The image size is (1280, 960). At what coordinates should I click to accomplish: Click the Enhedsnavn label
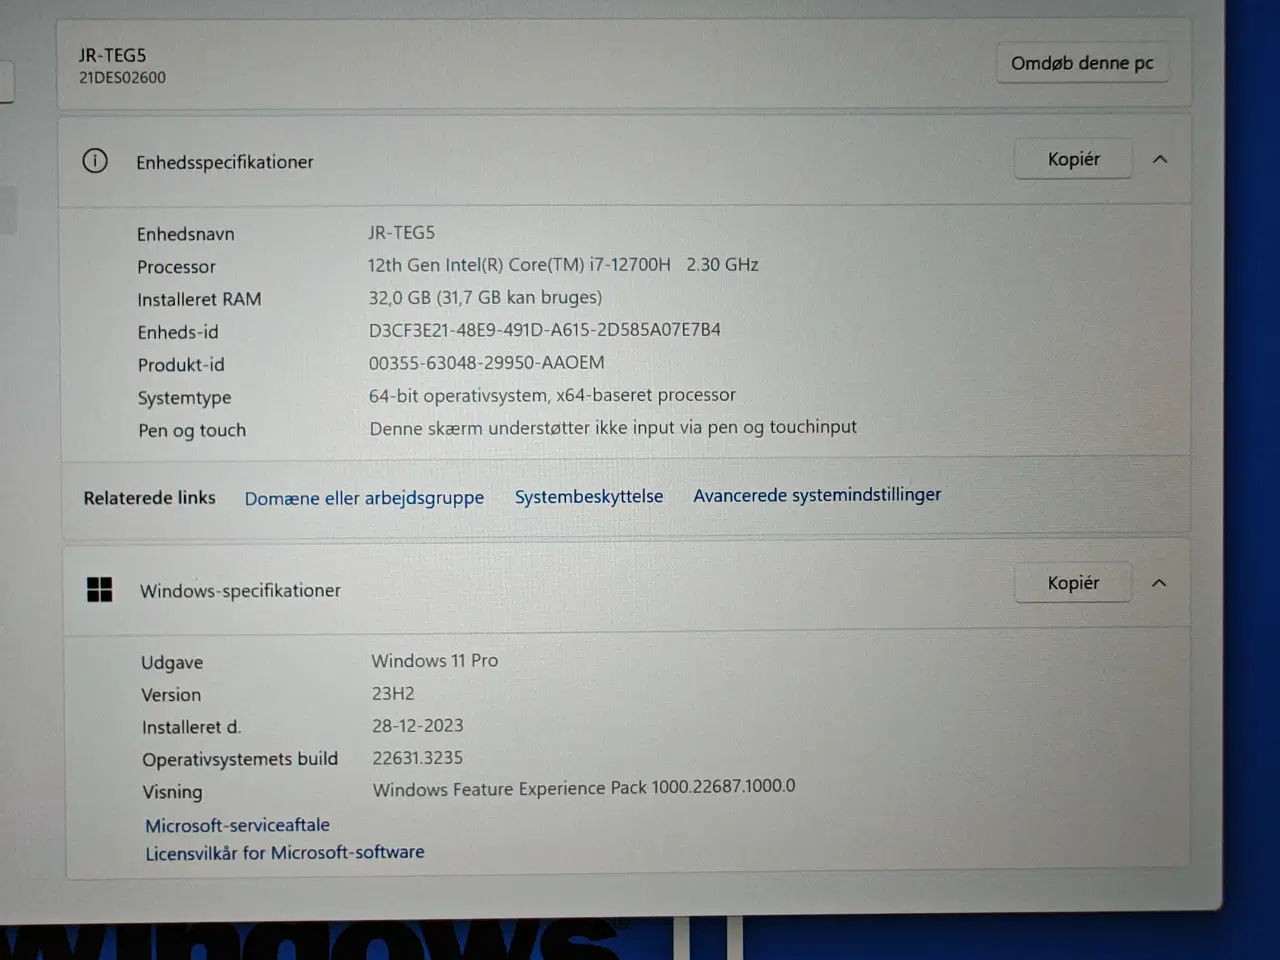[186, 234]
